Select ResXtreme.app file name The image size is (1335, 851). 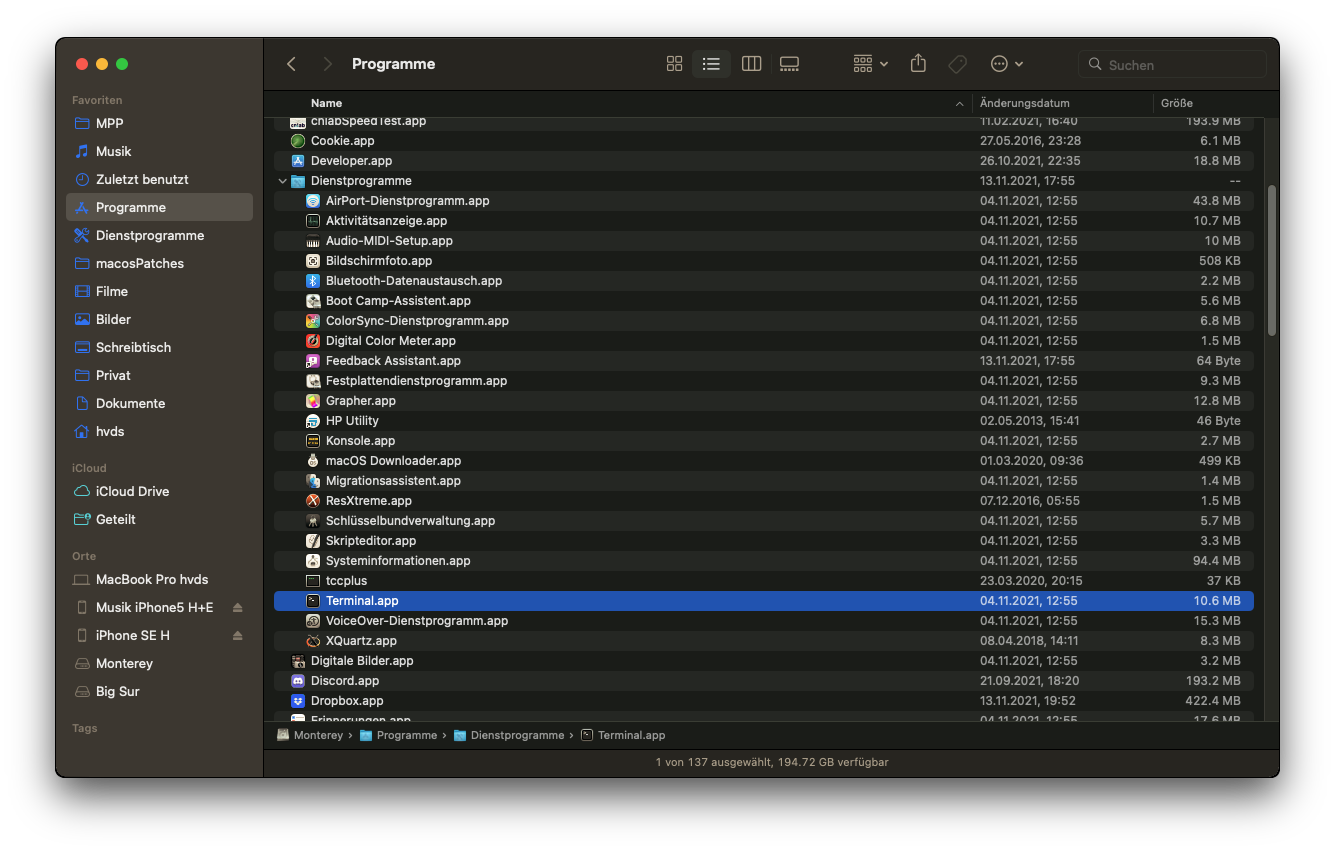(x=368, y=501)
